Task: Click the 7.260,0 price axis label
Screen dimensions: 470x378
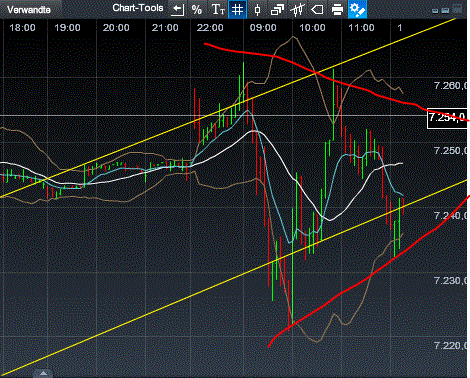Action: (x=451, y=86)
